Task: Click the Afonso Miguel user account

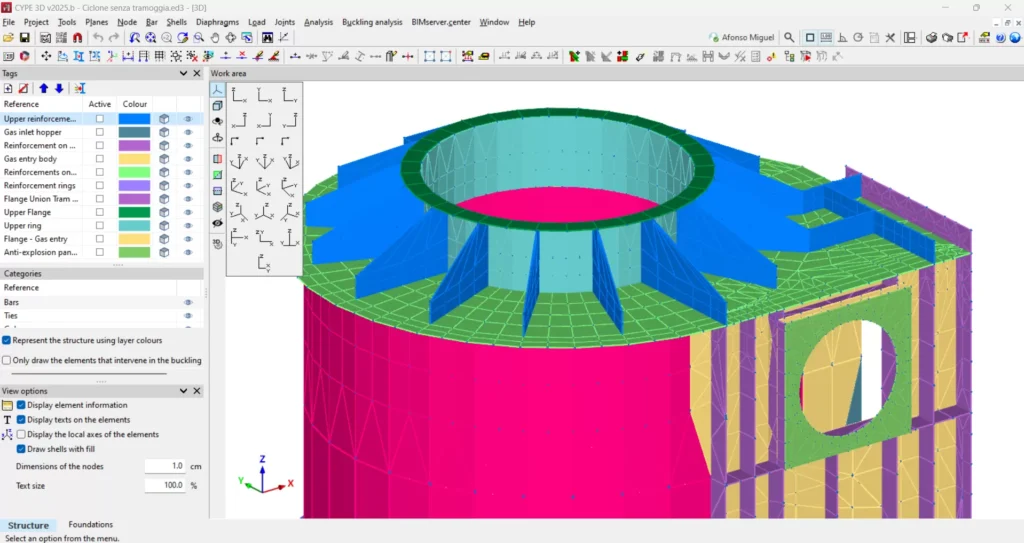Action: (x=741, y=38)
